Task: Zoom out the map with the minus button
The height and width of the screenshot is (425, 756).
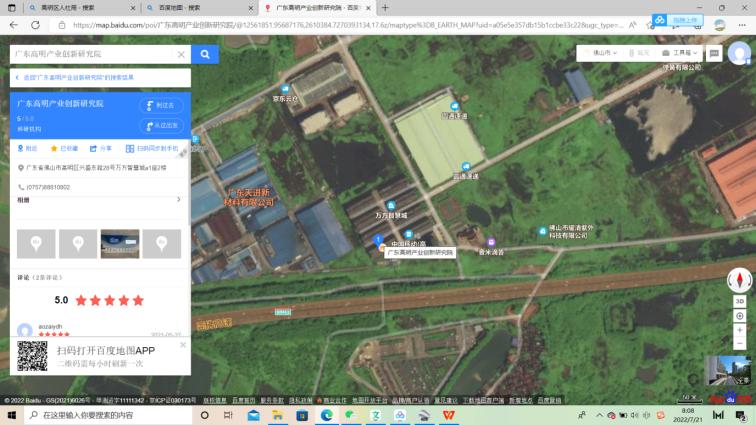Action: click(740, 343)
